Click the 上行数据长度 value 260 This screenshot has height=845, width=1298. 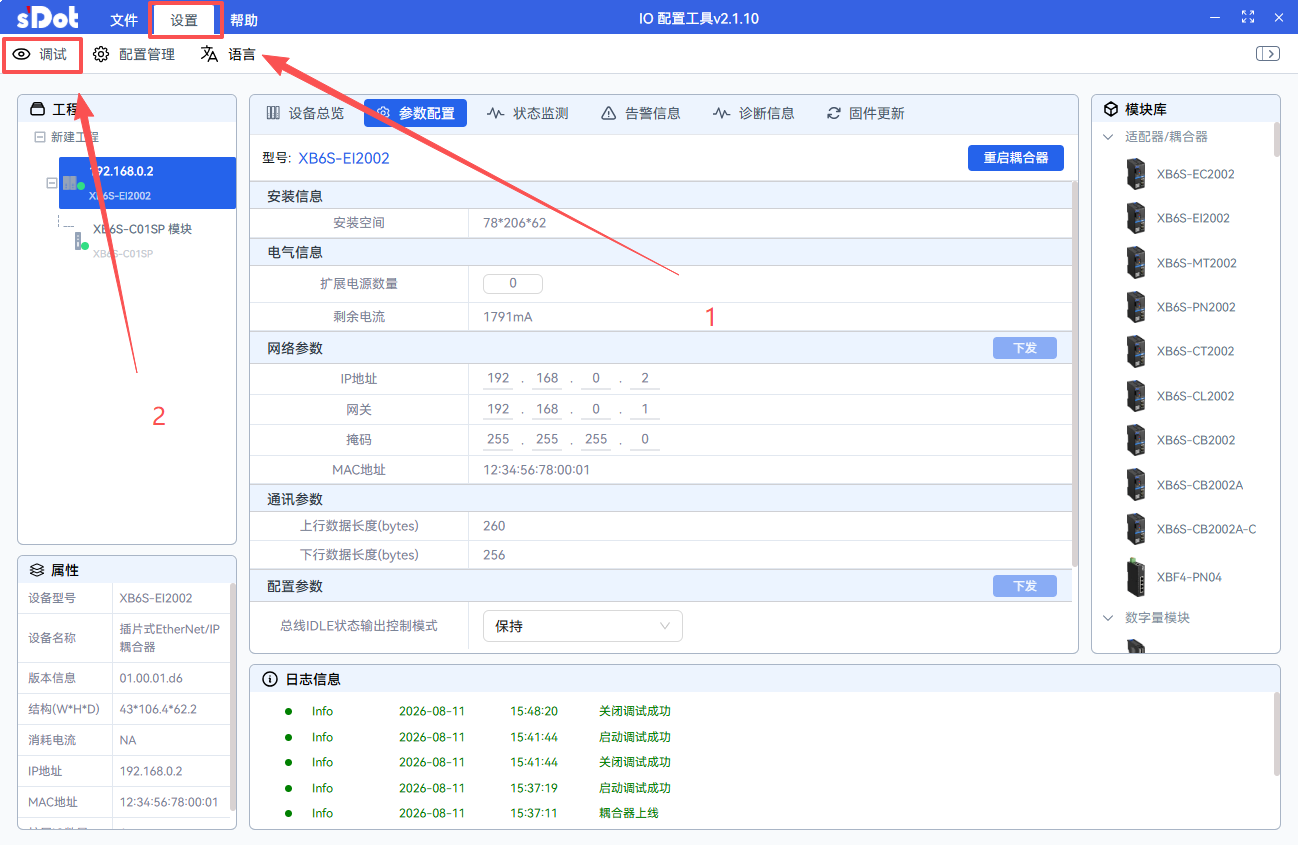494,526
